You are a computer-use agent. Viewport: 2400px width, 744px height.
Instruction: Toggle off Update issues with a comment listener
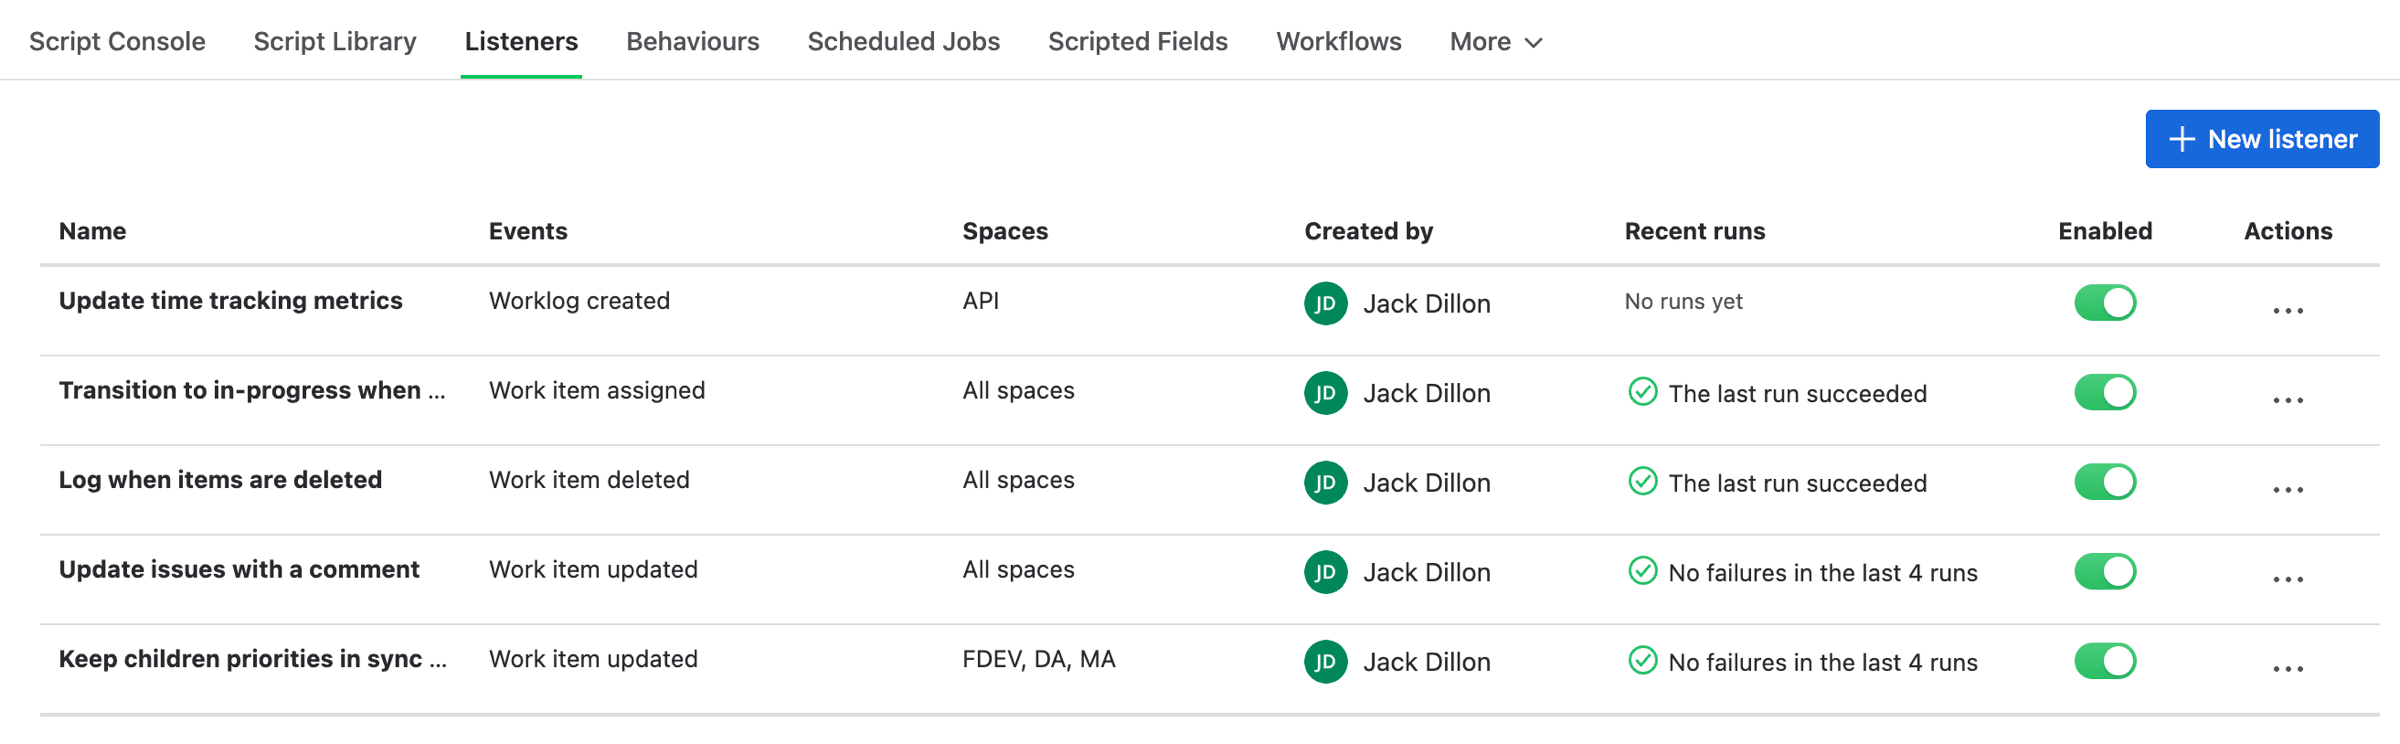[x=2105, y=571]
